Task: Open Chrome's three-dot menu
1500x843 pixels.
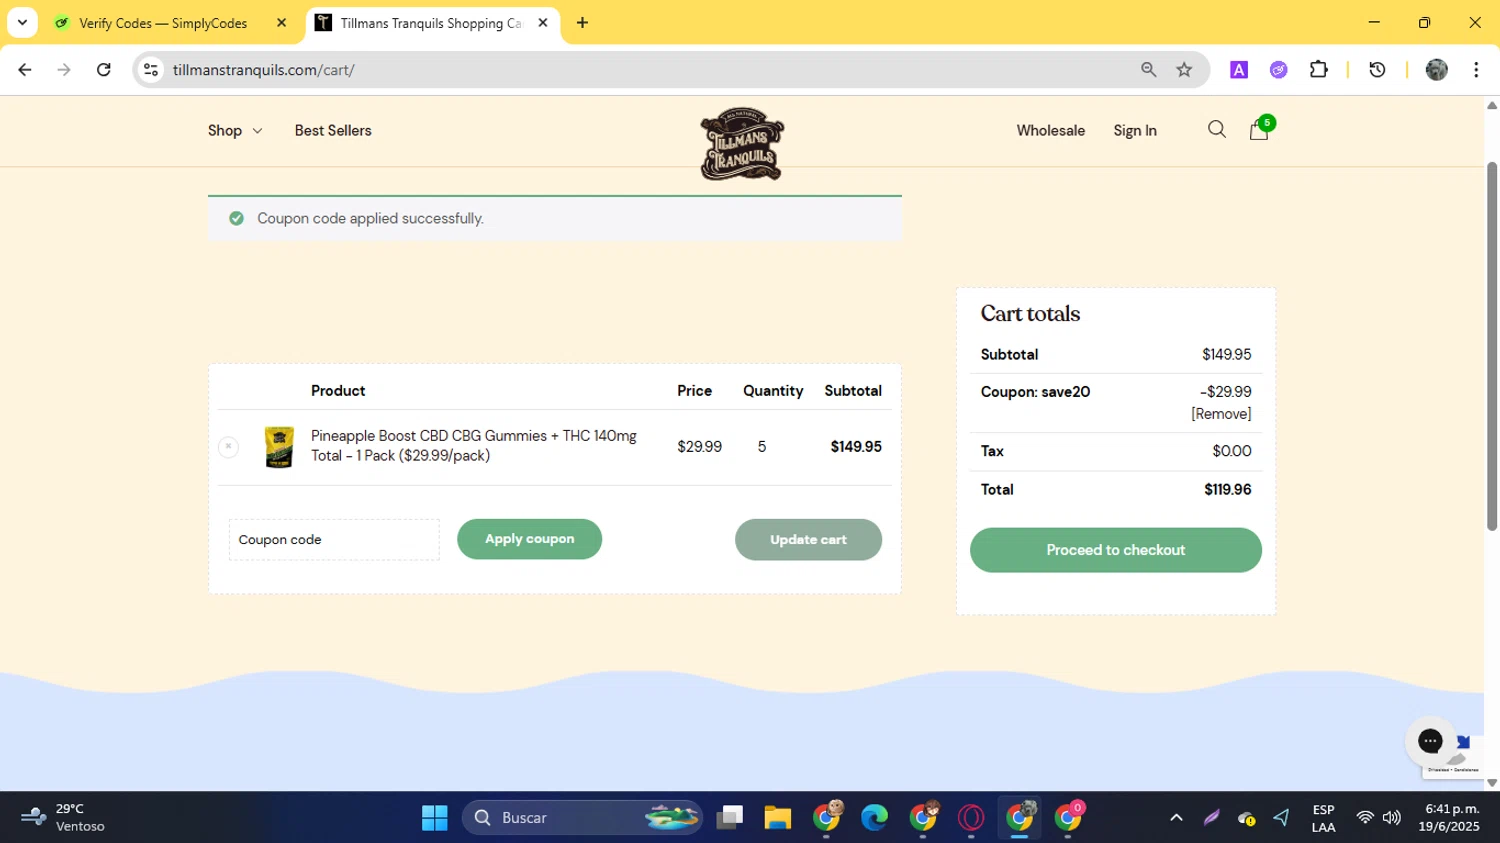Action: 1476,70
